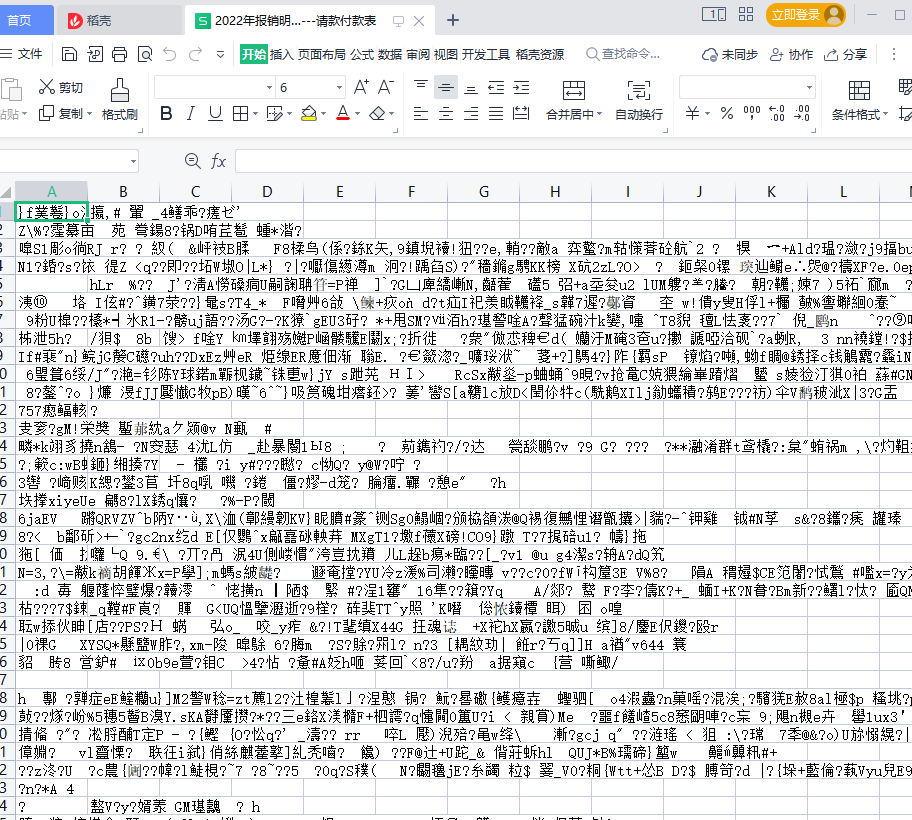Decrease decimal places icon
912x820 pixels.
click(802, 113)
